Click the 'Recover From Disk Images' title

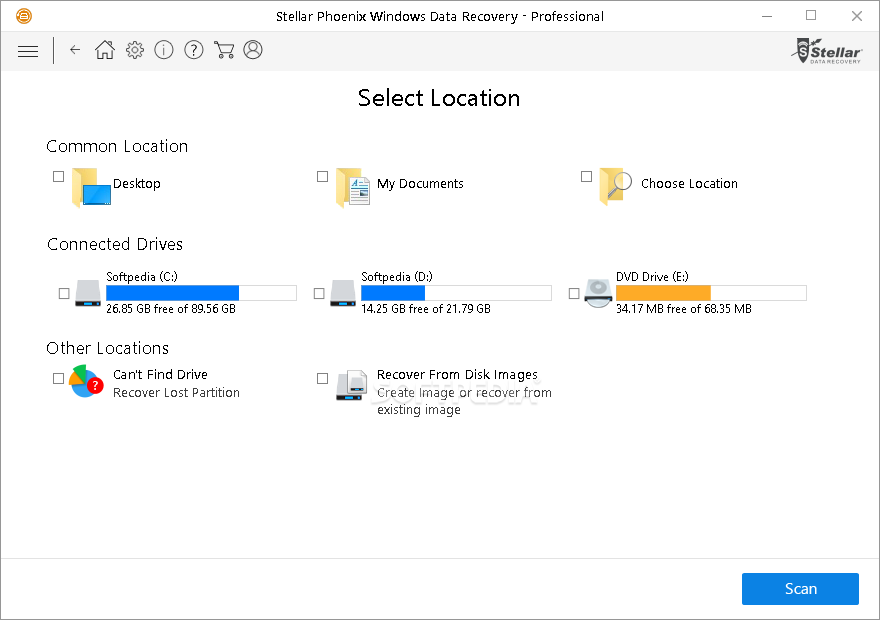(x=457, y=374)
